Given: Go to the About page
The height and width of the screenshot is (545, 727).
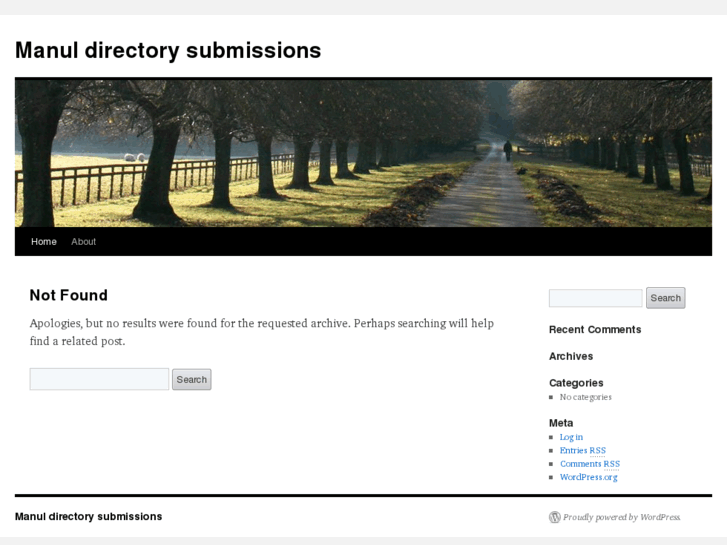Looking at the screenshot, I should [x=84, y=242].
